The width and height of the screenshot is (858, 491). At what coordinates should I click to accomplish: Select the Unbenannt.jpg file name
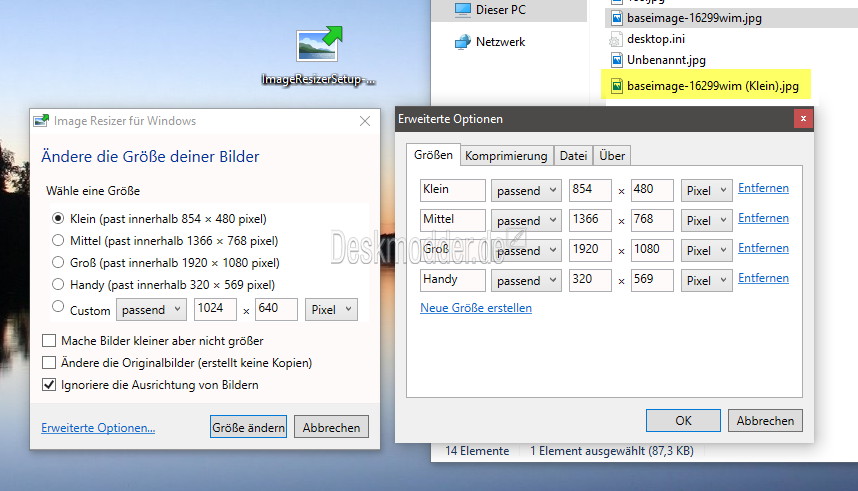666,60
